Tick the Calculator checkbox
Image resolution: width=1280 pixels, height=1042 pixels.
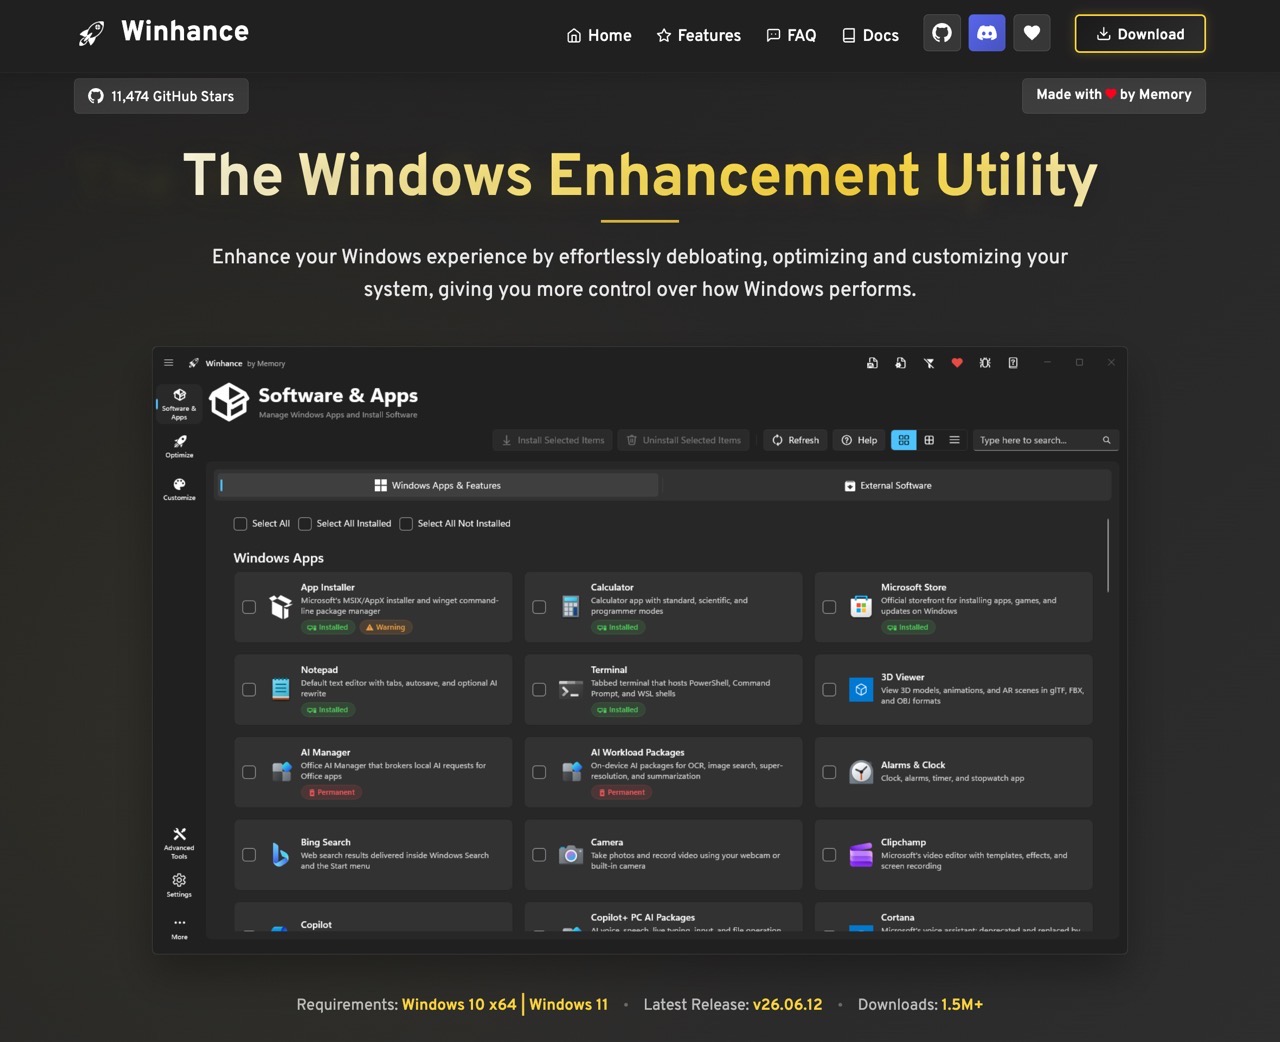539,607
